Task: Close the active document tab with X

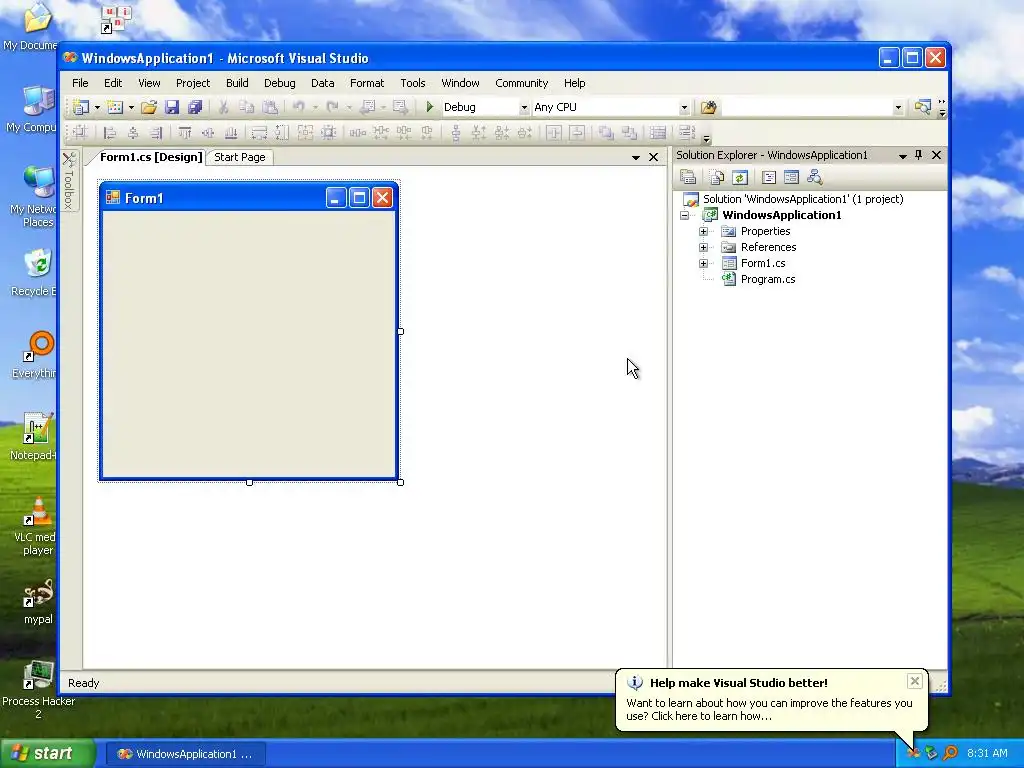Action: tap(653, 157)
